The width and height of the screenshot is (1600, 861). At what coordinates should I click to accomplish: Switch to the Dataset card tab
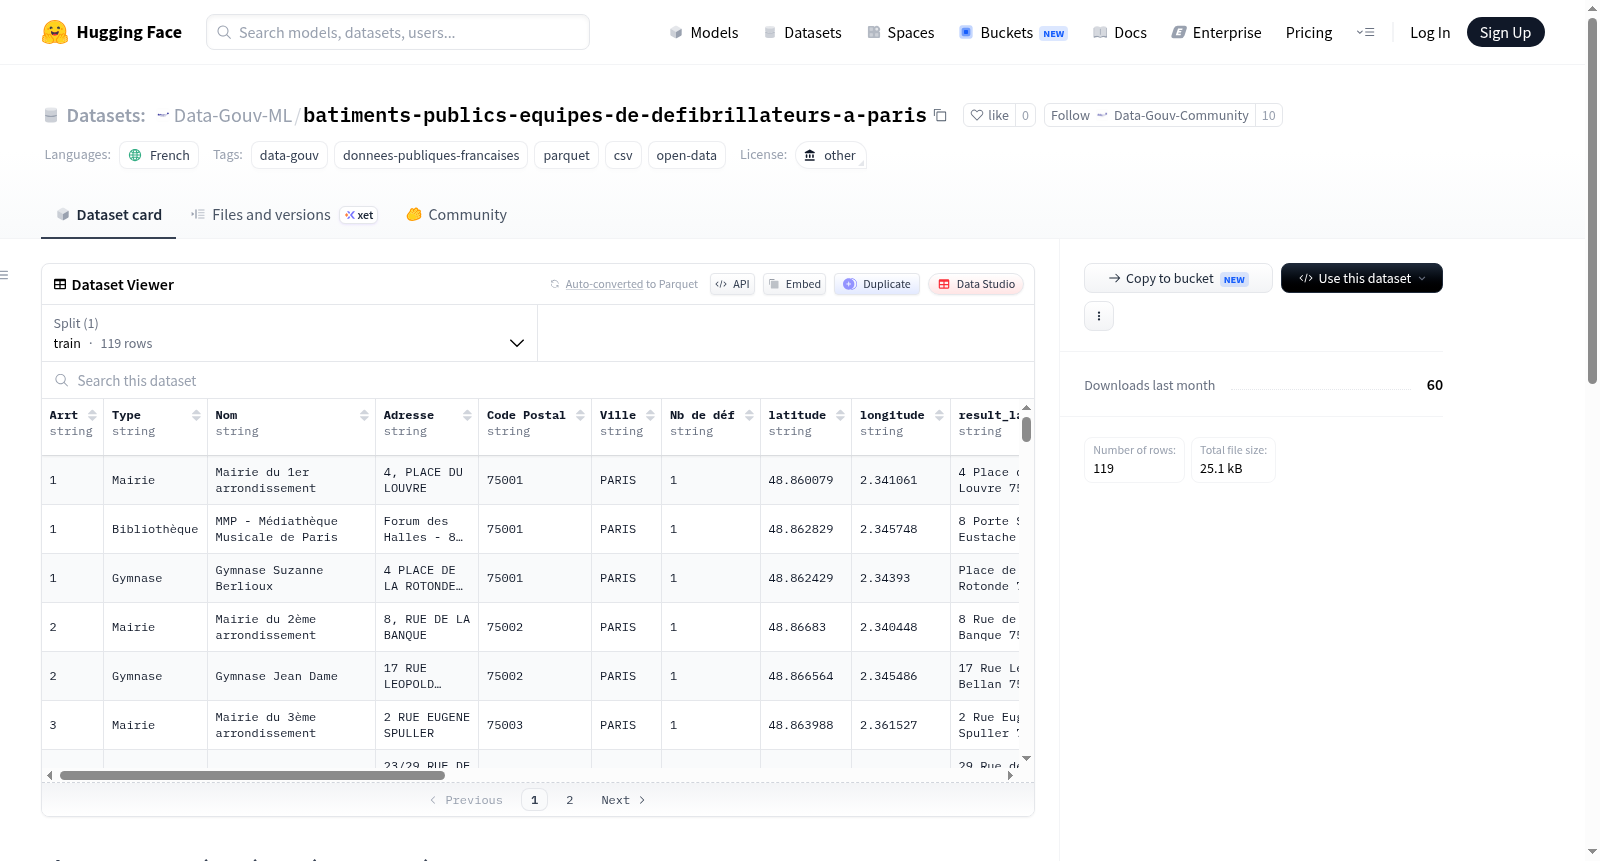coord(108,214)
